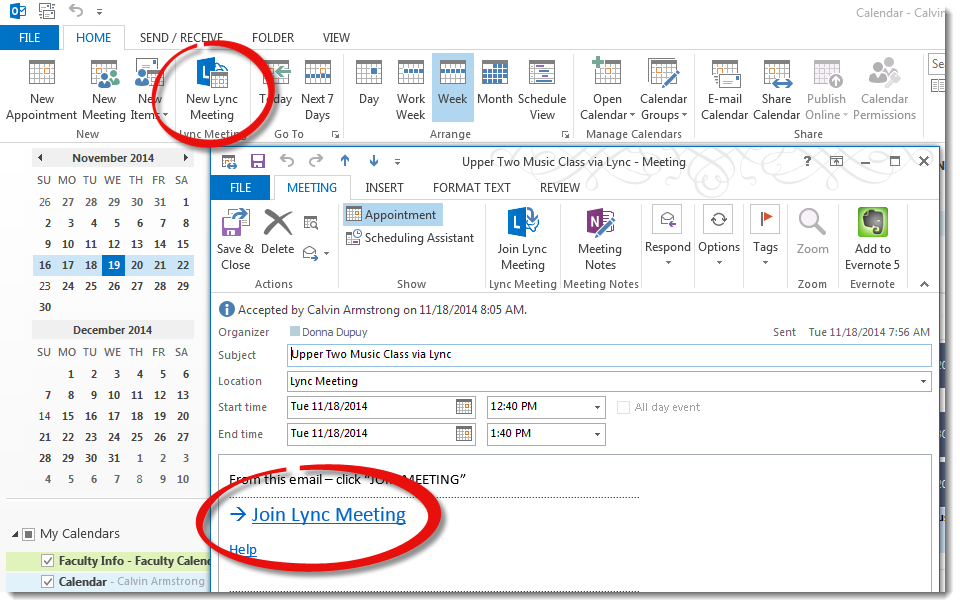Go to previous month in date navigator
Viewport: 960px width, 607px height.
40,157
